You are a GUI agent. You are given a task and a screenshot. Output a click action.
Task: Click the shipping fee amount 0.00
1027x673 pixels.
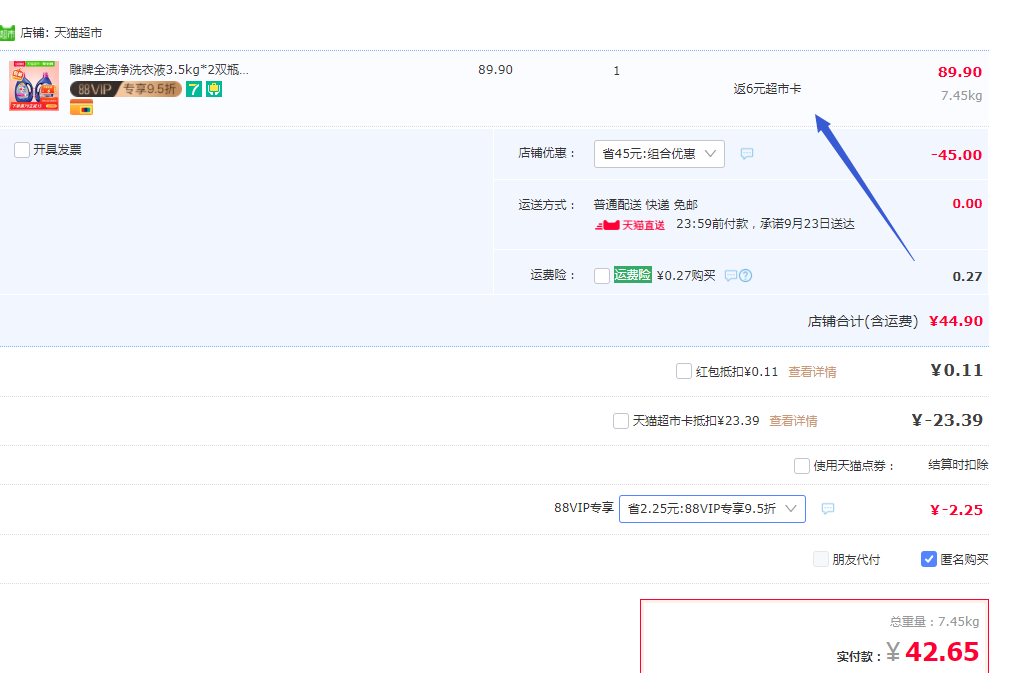point(967,204)
